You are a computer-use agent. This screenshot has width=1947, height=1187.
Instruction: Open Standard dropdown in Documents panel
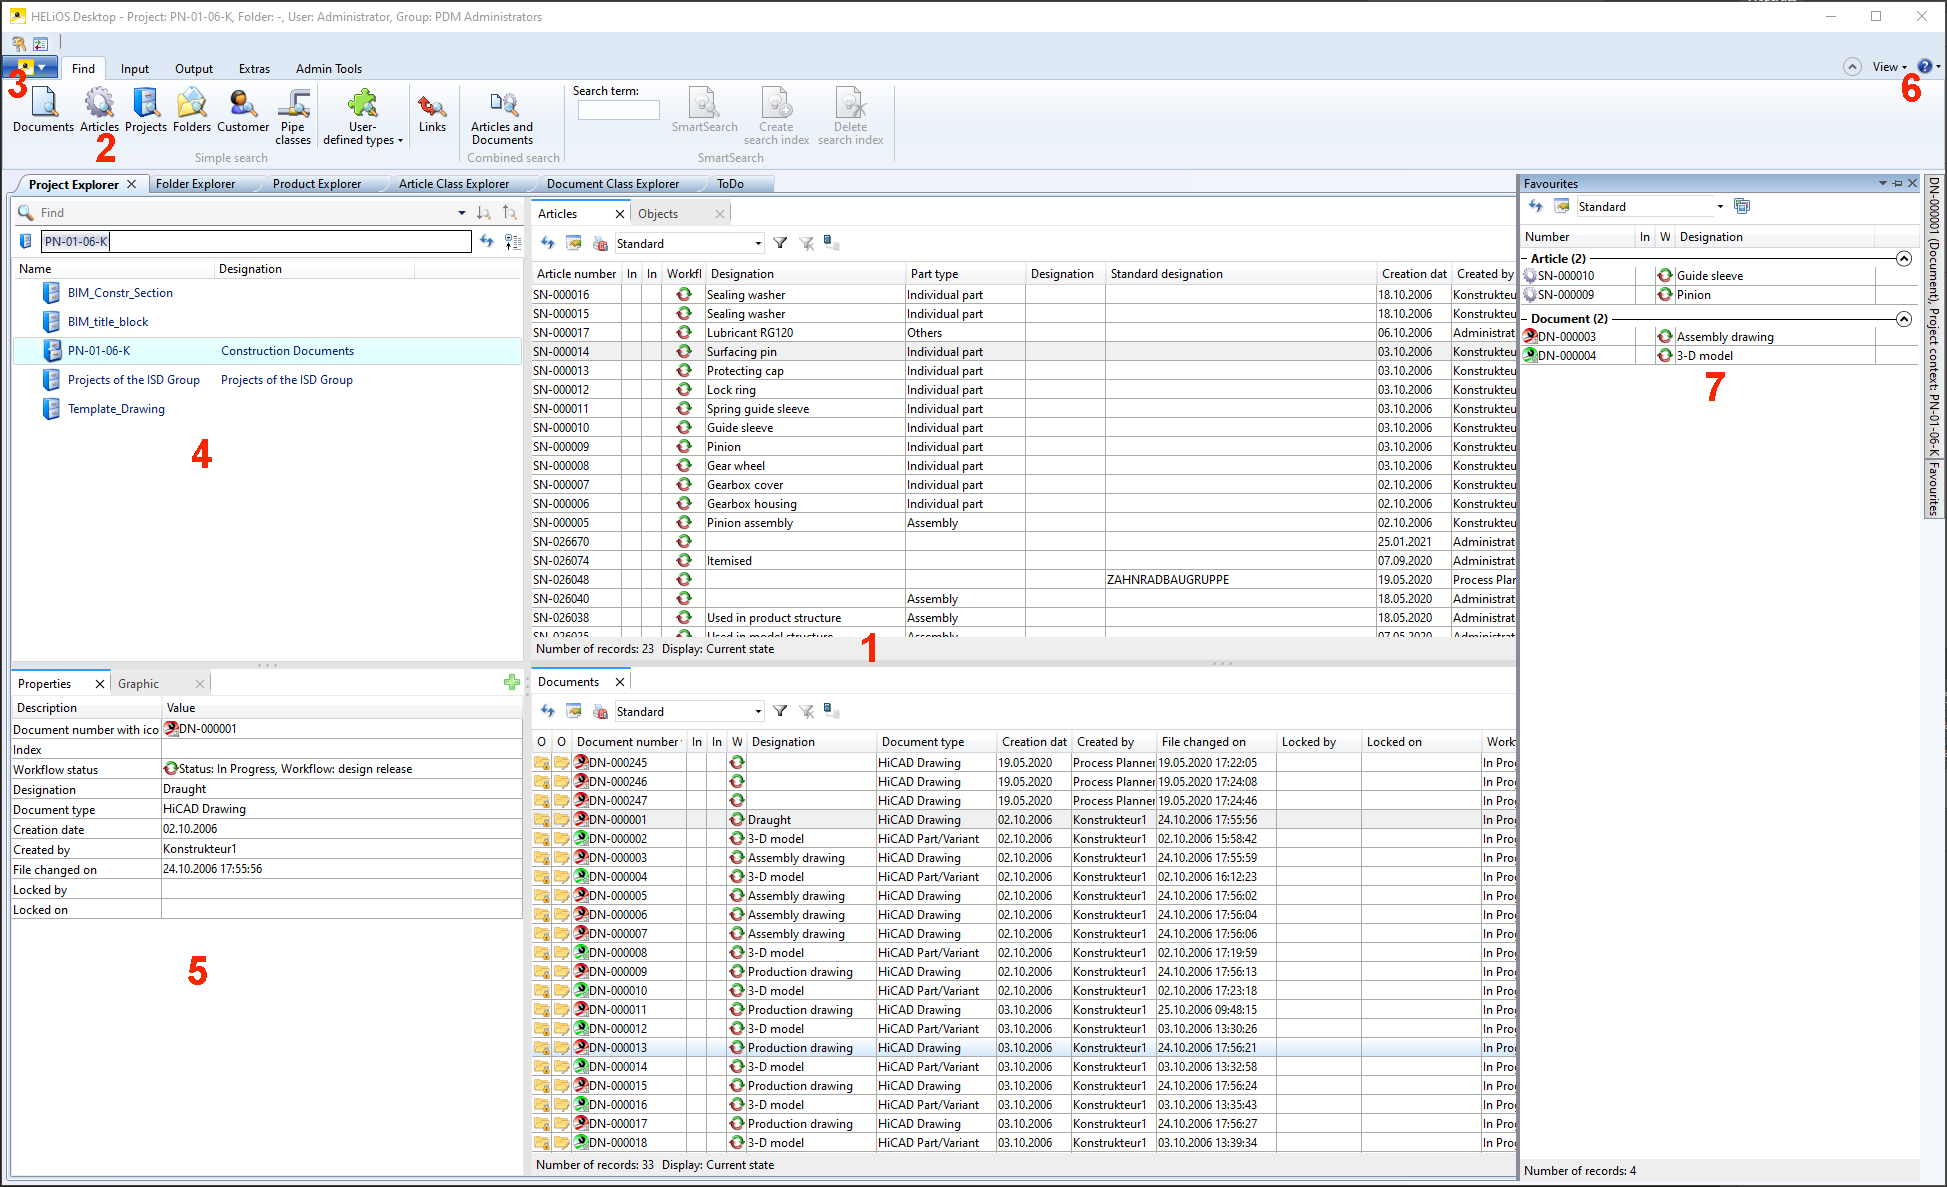point(757,712)
